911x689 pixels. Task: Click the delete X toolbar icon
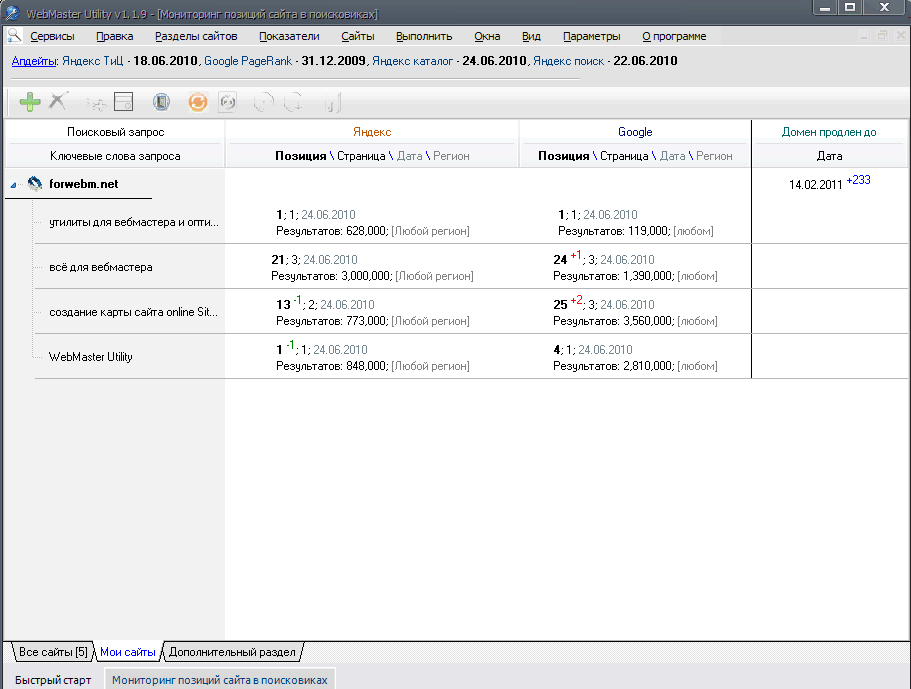pyautogui.click(x=59, y=101)
